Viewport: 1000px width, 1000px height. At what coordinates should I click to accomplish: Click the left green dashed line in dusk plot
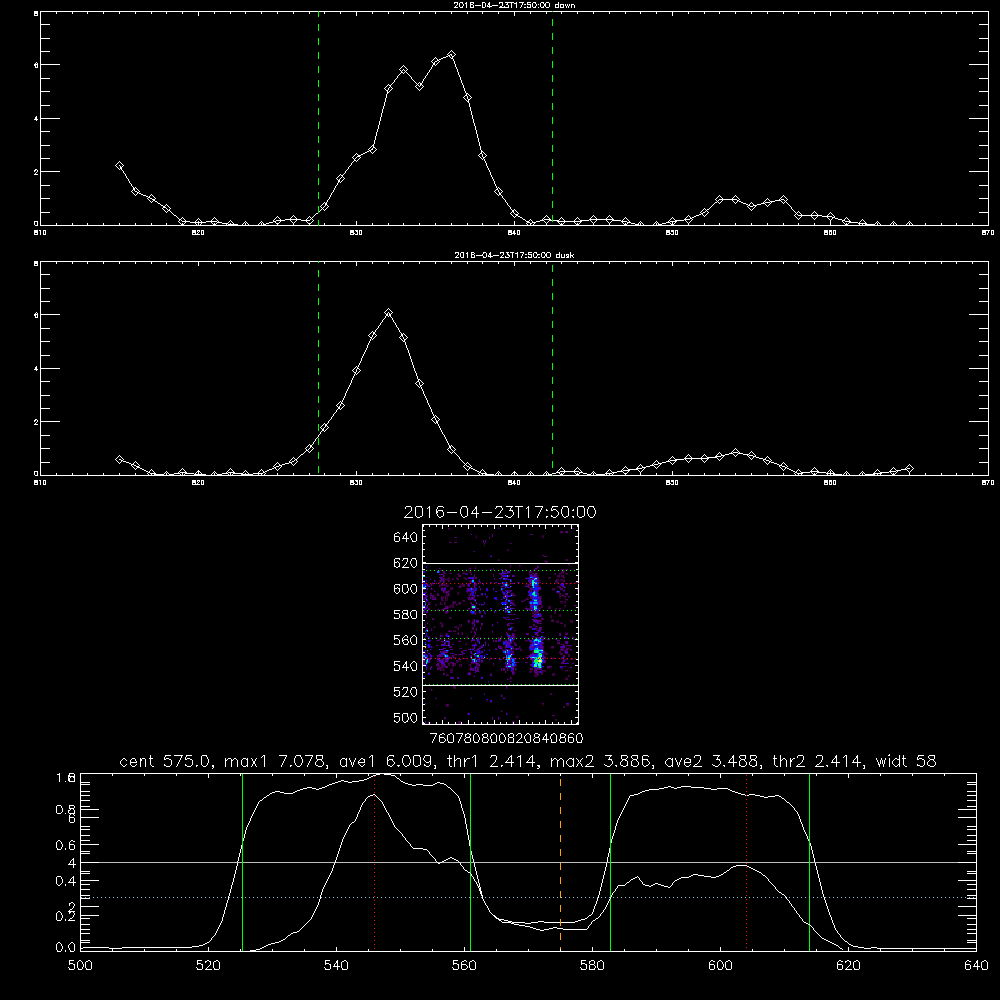(x=318, y=369)
